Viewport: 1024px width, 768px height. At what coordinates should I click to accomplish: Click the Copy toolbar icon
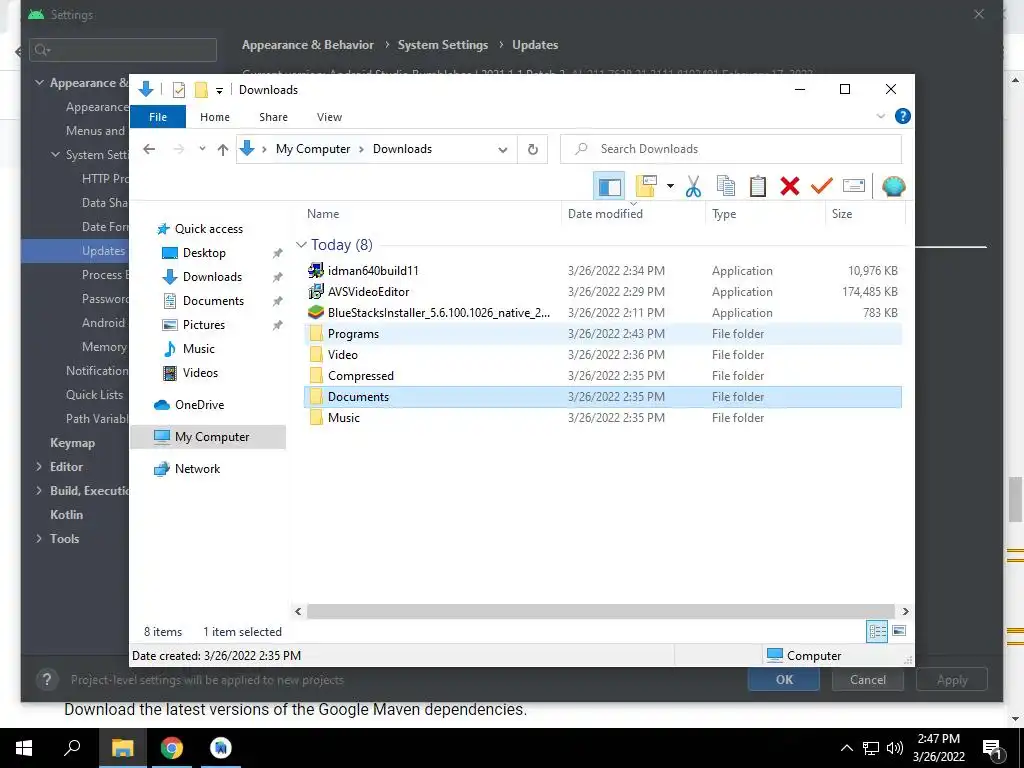pos(726,186)
